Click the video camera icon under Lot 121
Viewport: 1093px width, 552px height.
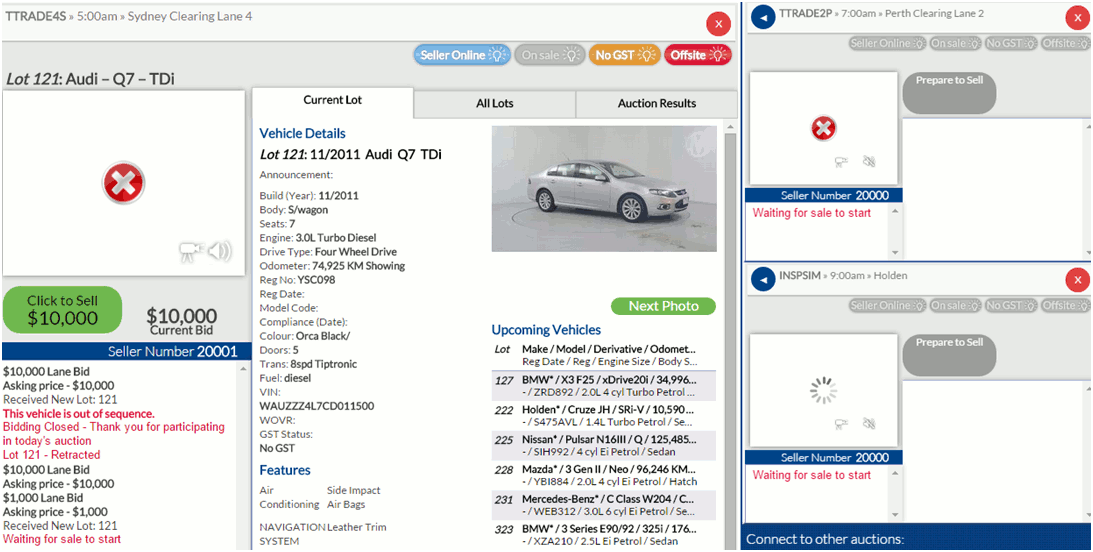click(x=190, y=252)
